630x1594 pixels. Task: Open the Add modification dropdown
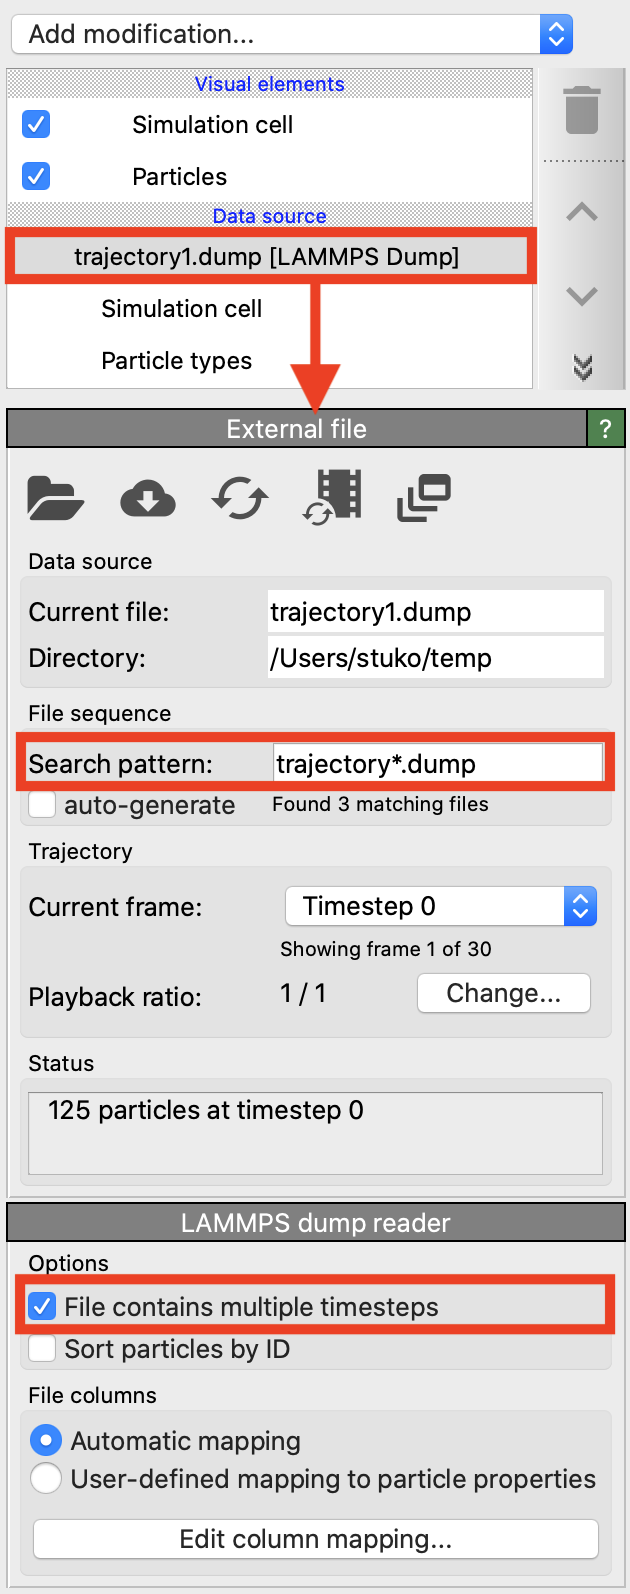pyautogui.click(x=291, y=35)
